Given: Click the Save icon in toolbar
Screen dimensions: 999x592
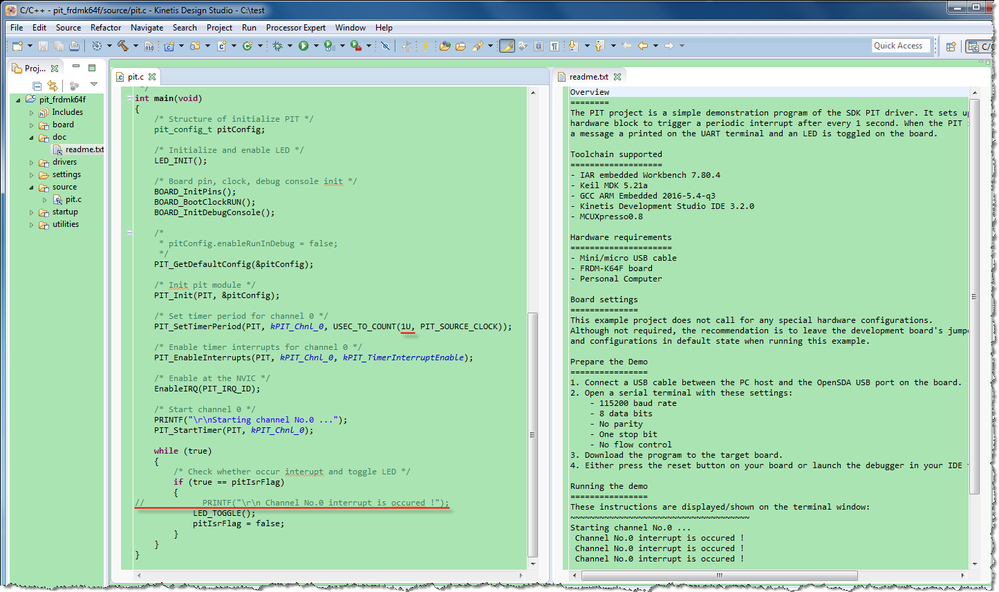Looking at the screenshot, I should tap(43, 46).
